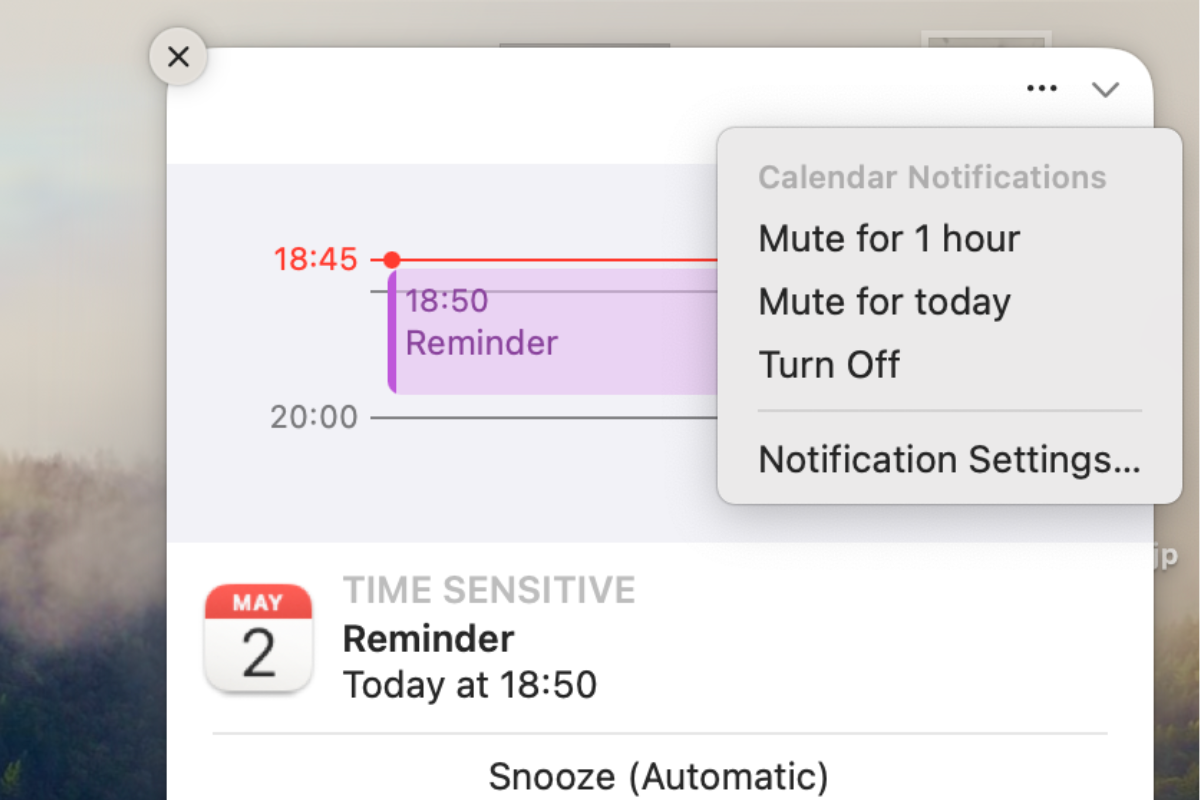Open the ellipsis more options menu

1042,89
